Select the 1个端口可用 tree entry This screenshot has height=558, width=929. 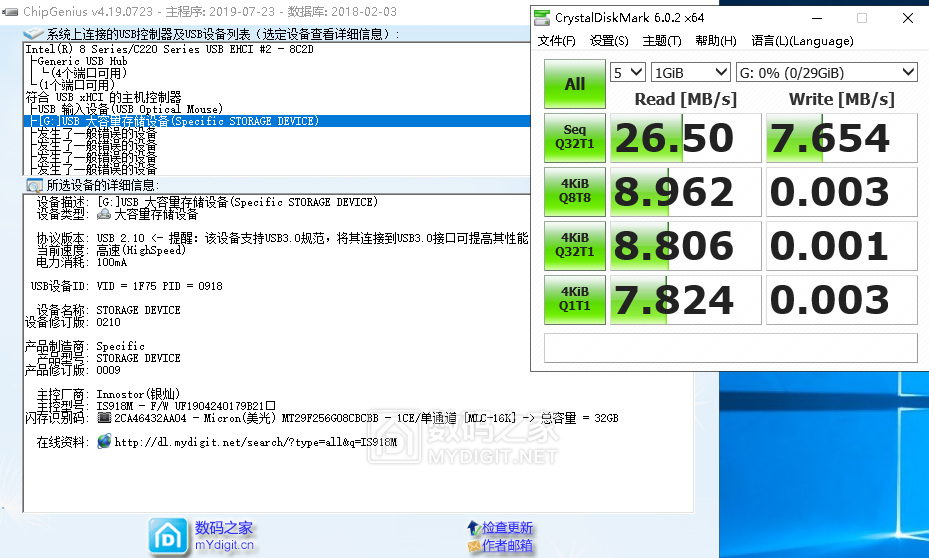pyautogui.click(x=77, y=85)
